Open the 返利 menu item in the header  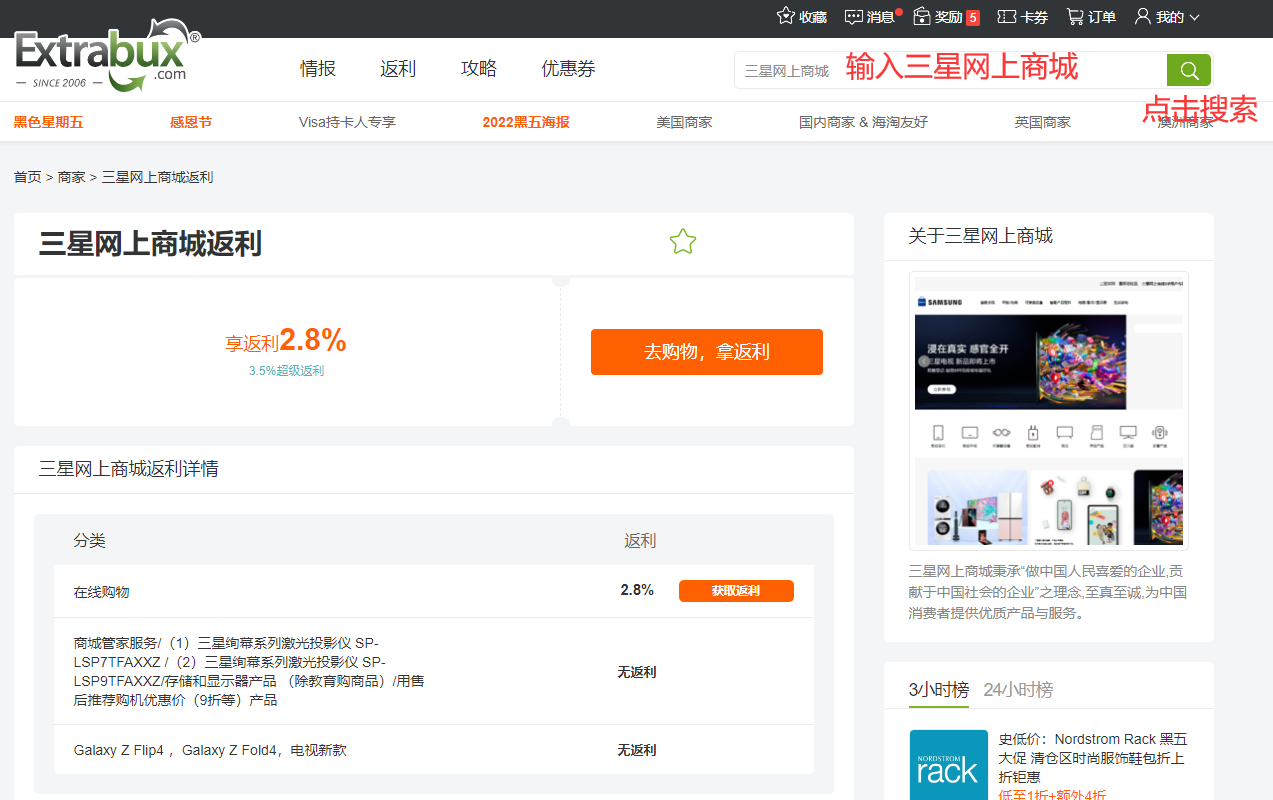pos(398,69)
